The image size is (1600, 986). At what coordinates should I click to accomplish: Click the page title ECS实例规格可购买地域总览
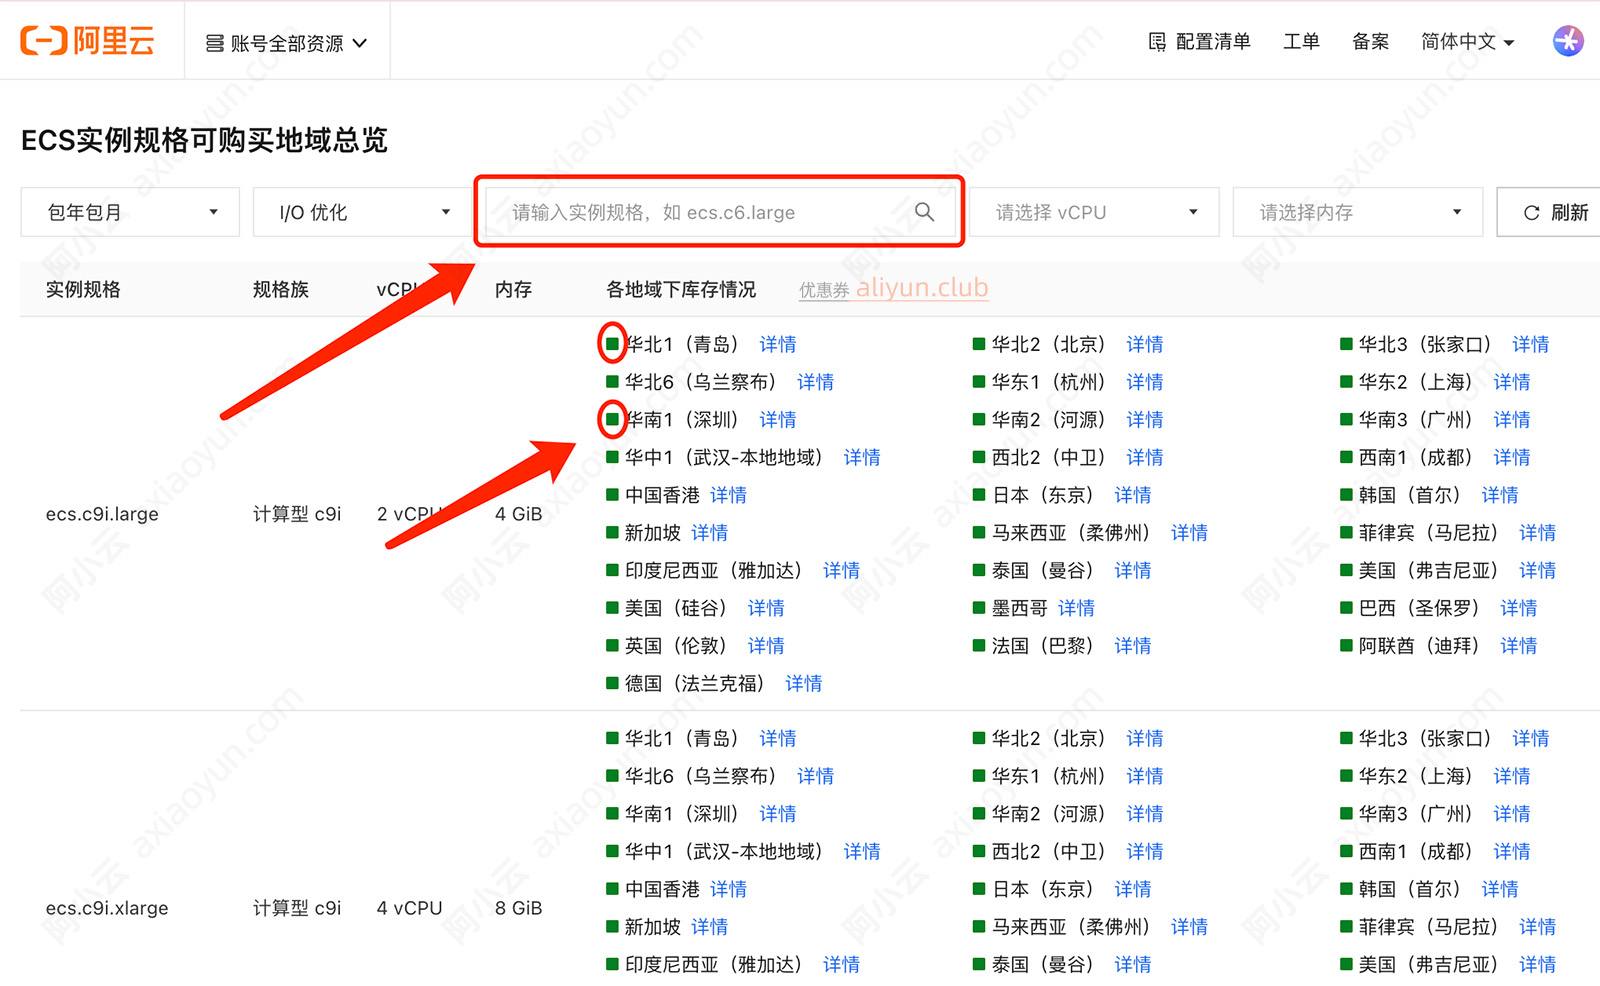(x=204, y=140)
